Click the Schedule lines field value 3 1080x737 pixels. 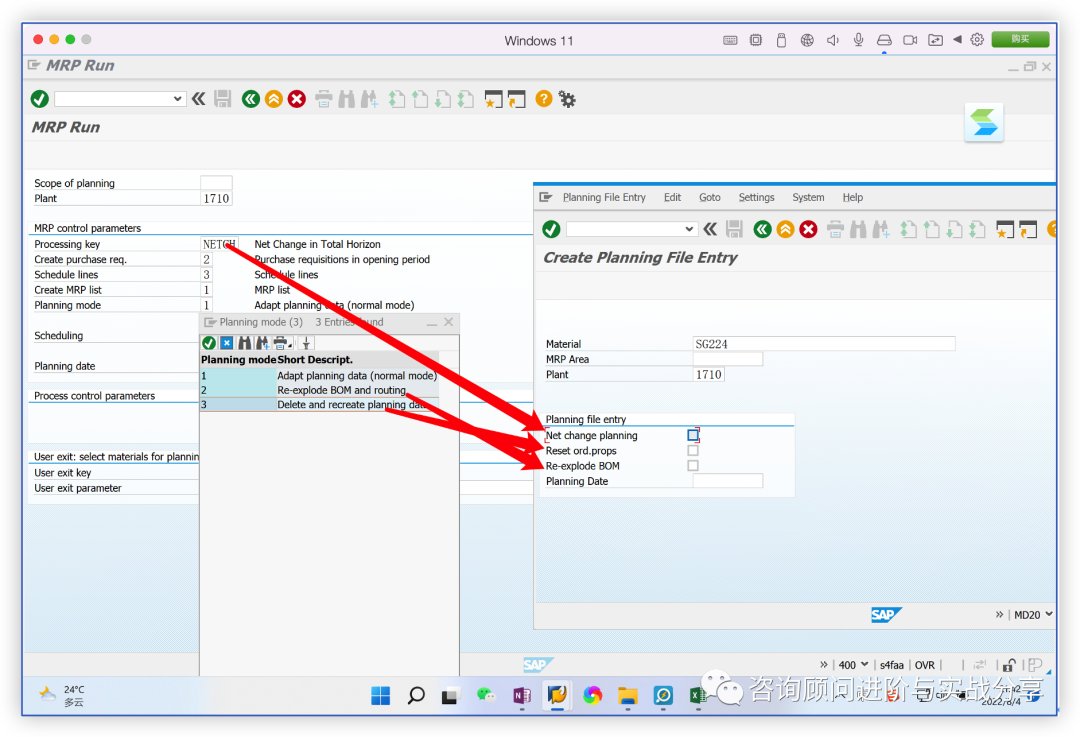206,274
